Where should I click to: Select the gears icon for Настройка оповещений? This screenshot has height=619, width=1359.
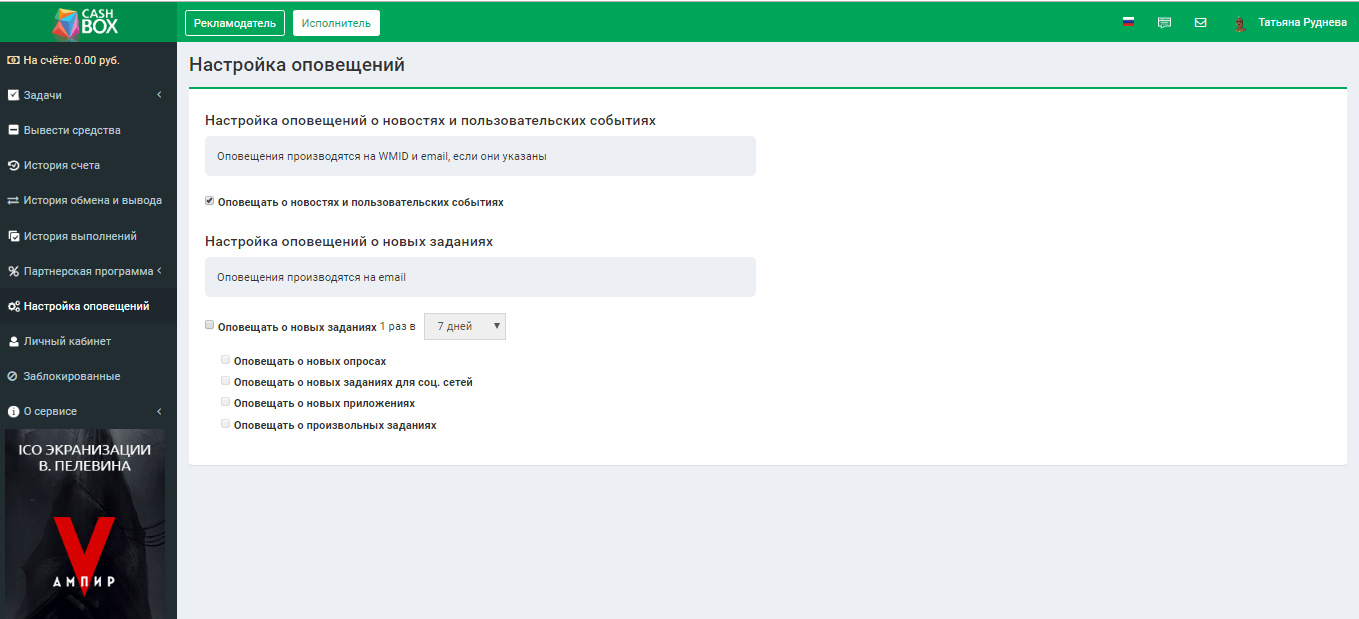coord(13,305)
